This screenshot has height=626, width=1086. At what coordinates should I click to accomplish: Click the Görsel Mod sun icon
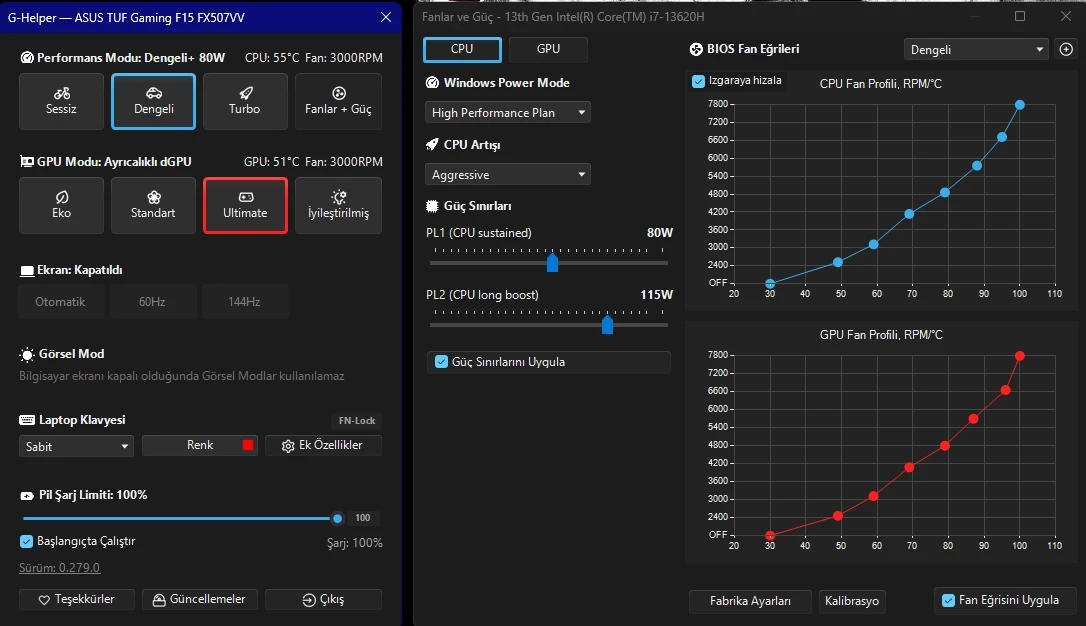(27, 355)
